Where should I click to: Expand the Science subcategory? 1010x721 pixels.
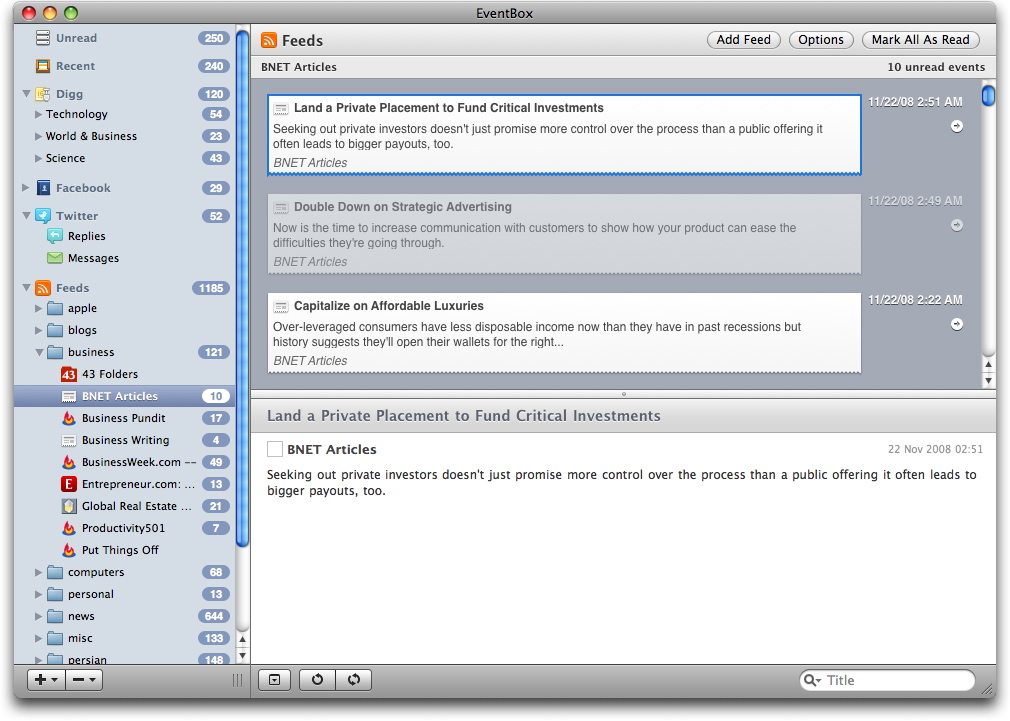pos(38,158)
